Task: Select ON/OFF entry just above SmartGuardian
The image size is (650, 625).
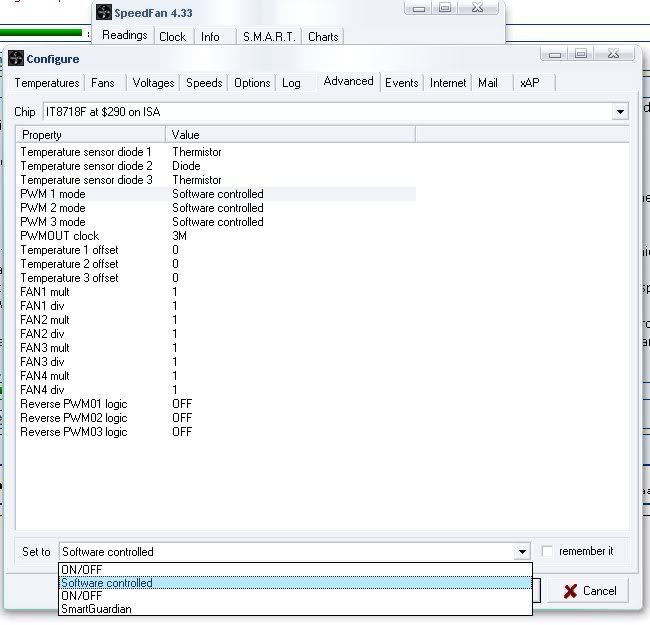Action: pyautogui.click(x=295, y=596)
